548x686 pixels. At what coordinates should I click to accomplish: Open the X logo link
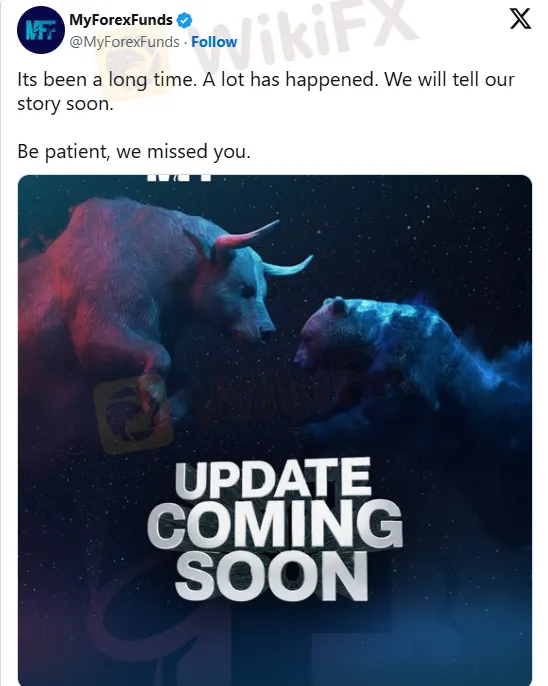[520, 19]
